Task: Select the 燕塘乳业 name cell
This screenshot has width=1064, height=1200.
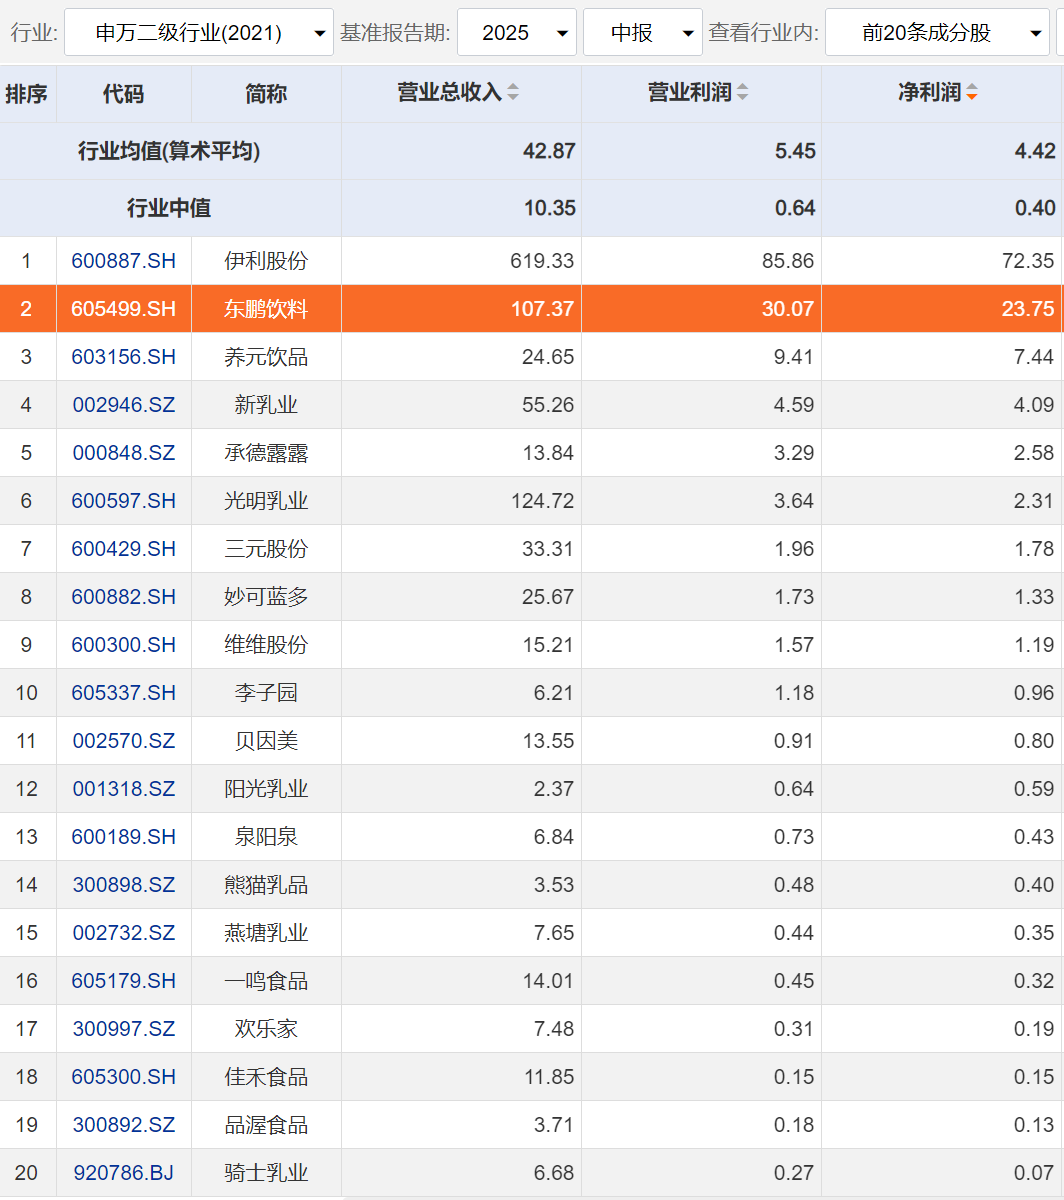Action: pyautogui.click(x=266, y=933)
